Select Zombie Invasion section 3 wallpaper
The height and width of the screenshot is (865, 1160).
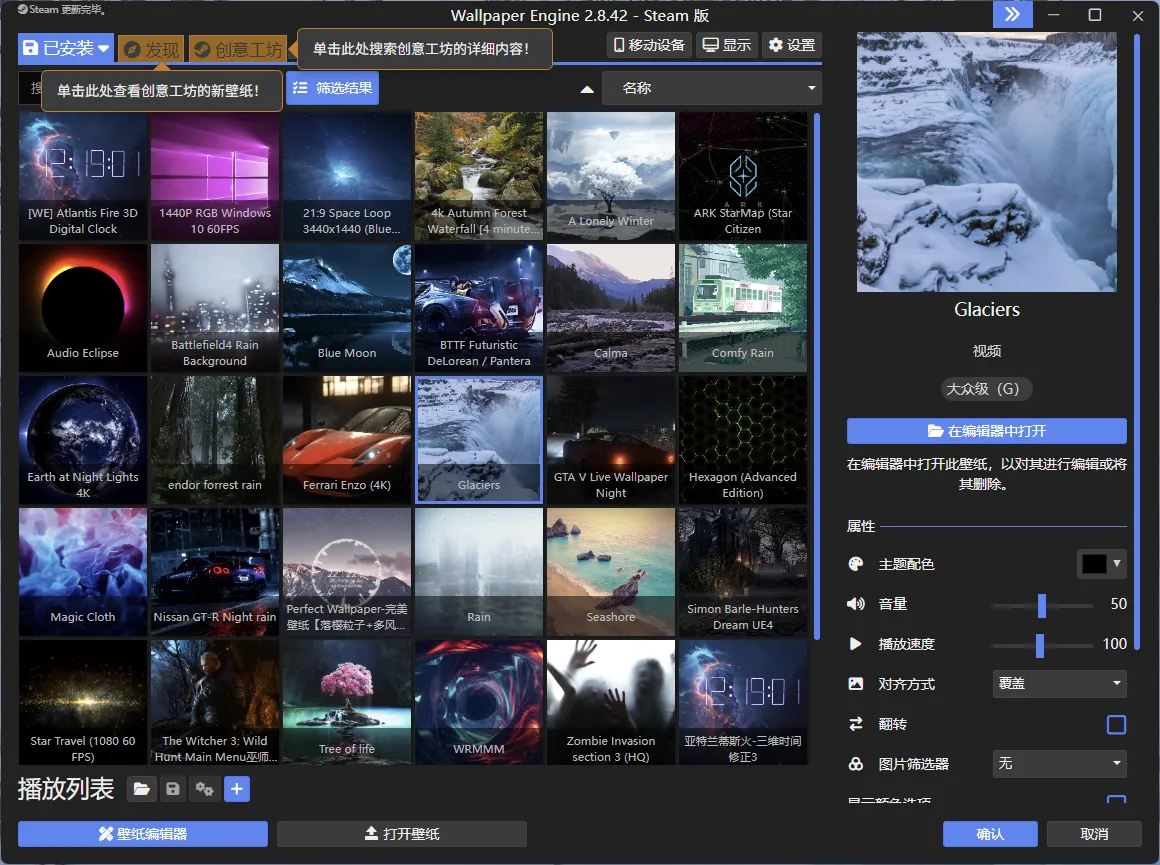(x=611, y=702)
